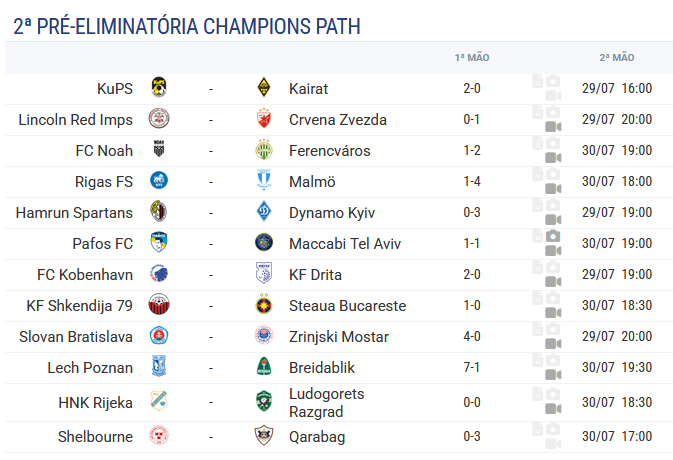The width and height of the screenshot is (673, 460).
Task: Open the Dynamo Kyiv diamond crest
Action: (264, 212)
